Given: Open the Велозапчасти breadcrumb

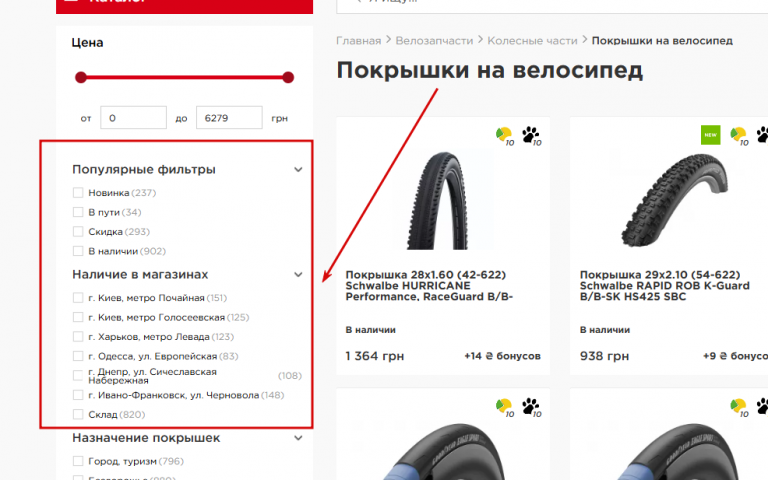Looking at the screenshot, I should click(x=434, y=41).
